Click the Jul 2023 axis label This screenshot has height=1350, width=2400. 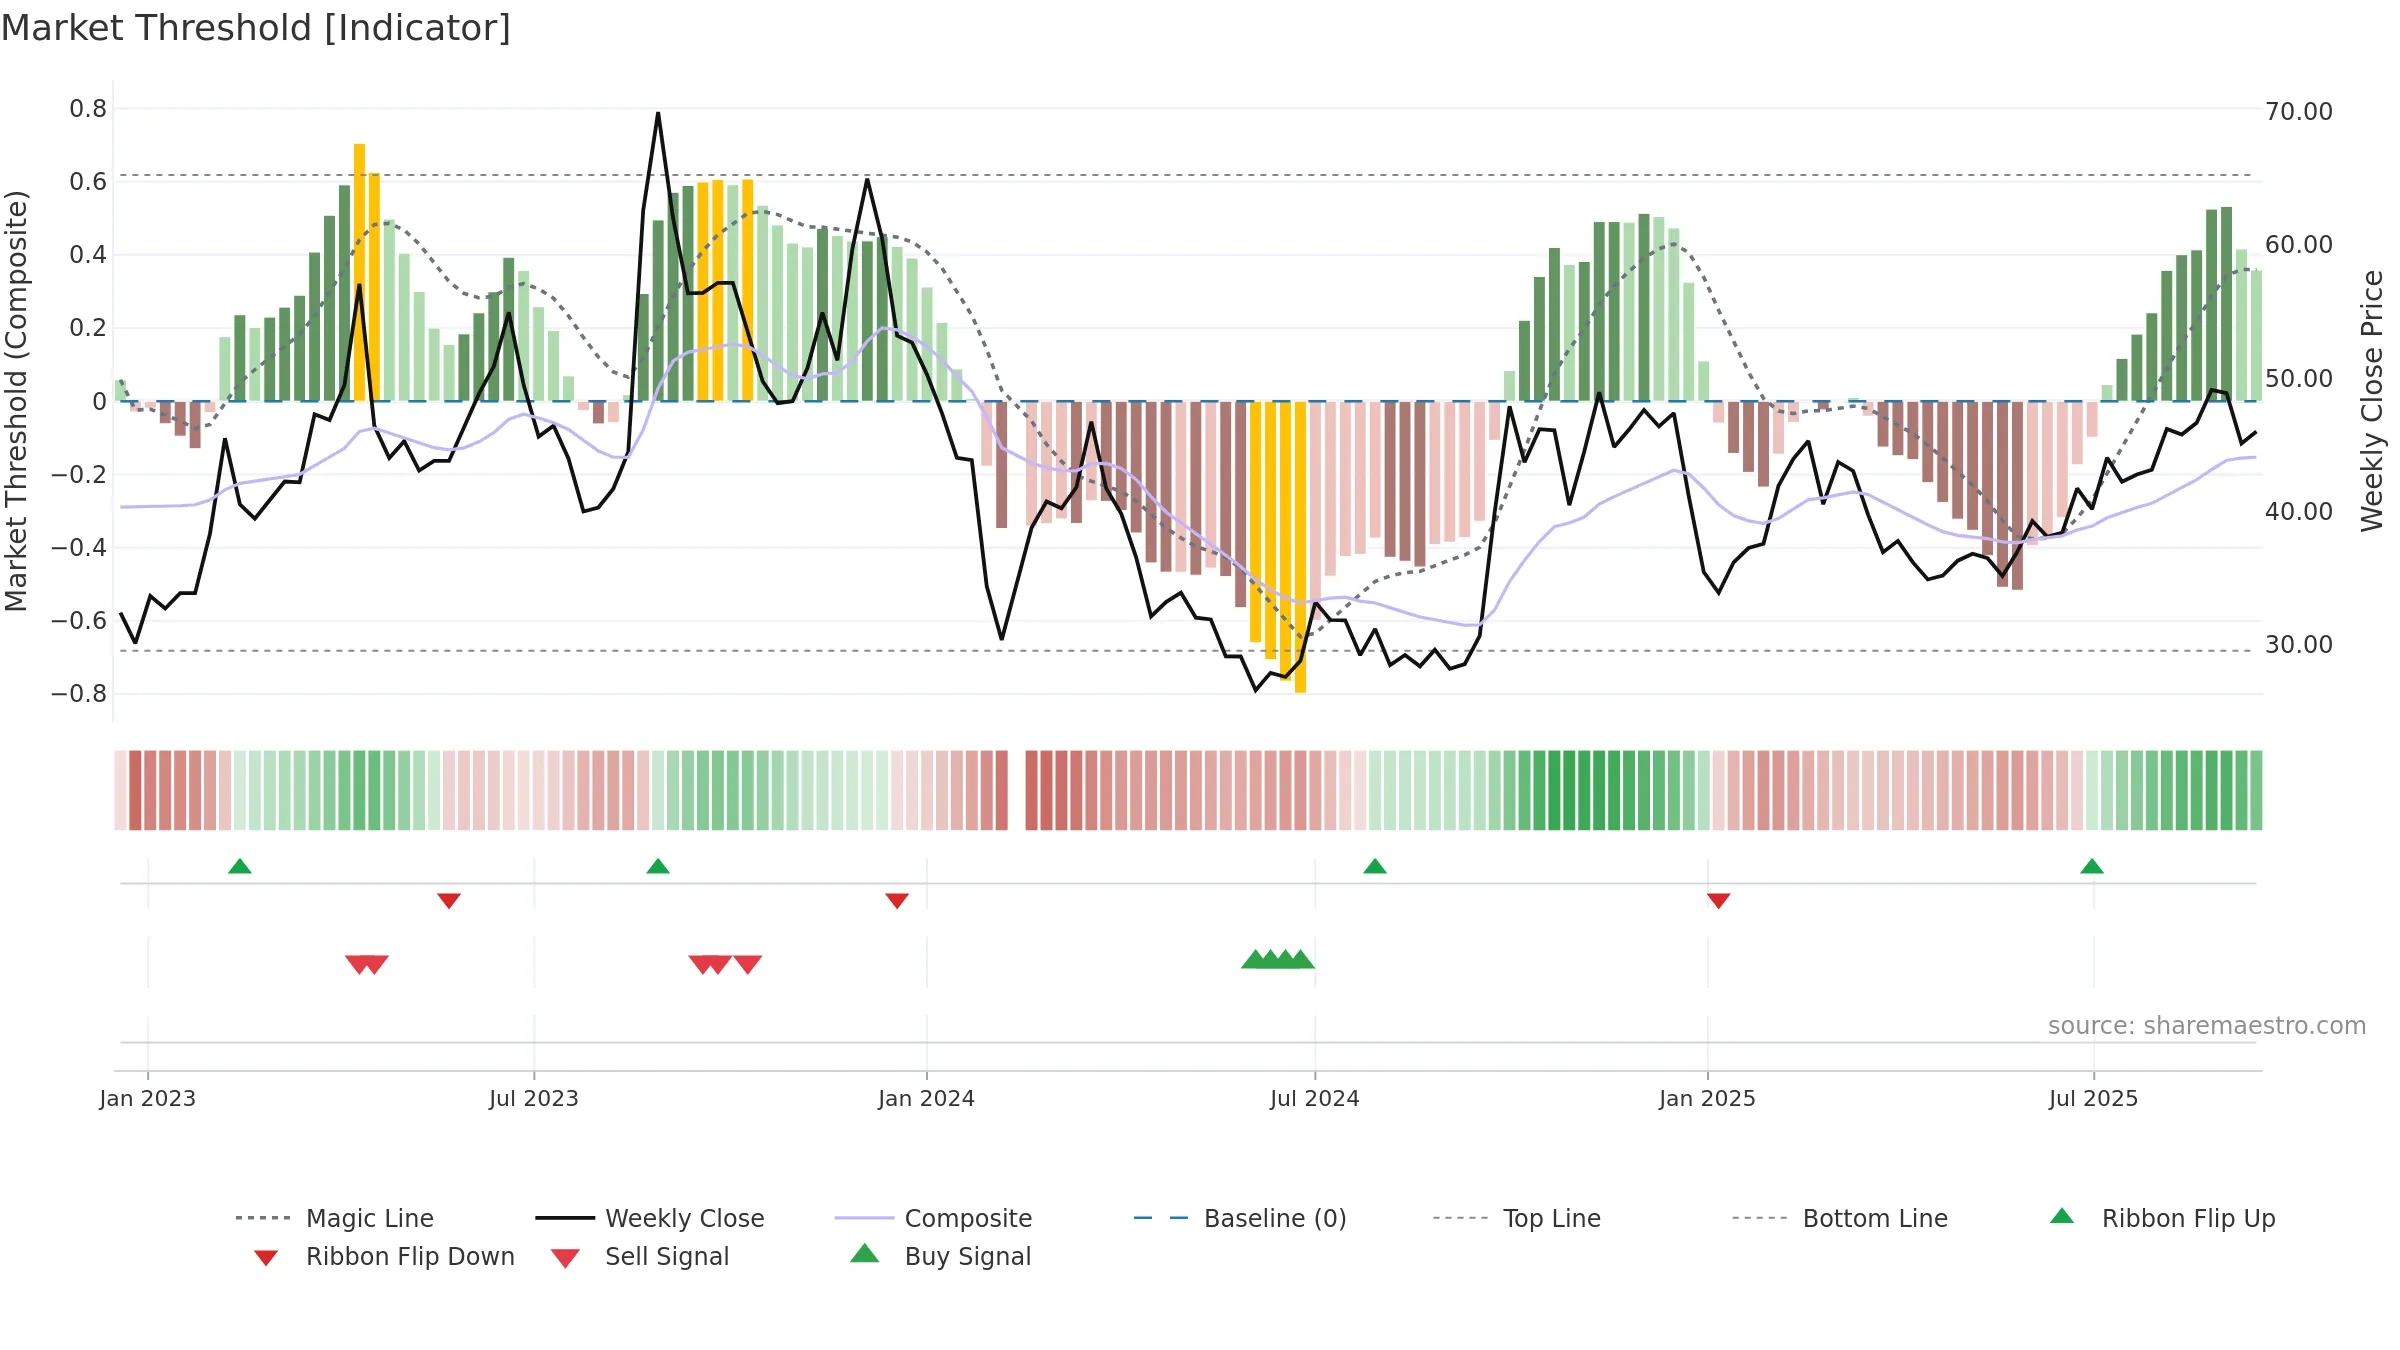534,1099
